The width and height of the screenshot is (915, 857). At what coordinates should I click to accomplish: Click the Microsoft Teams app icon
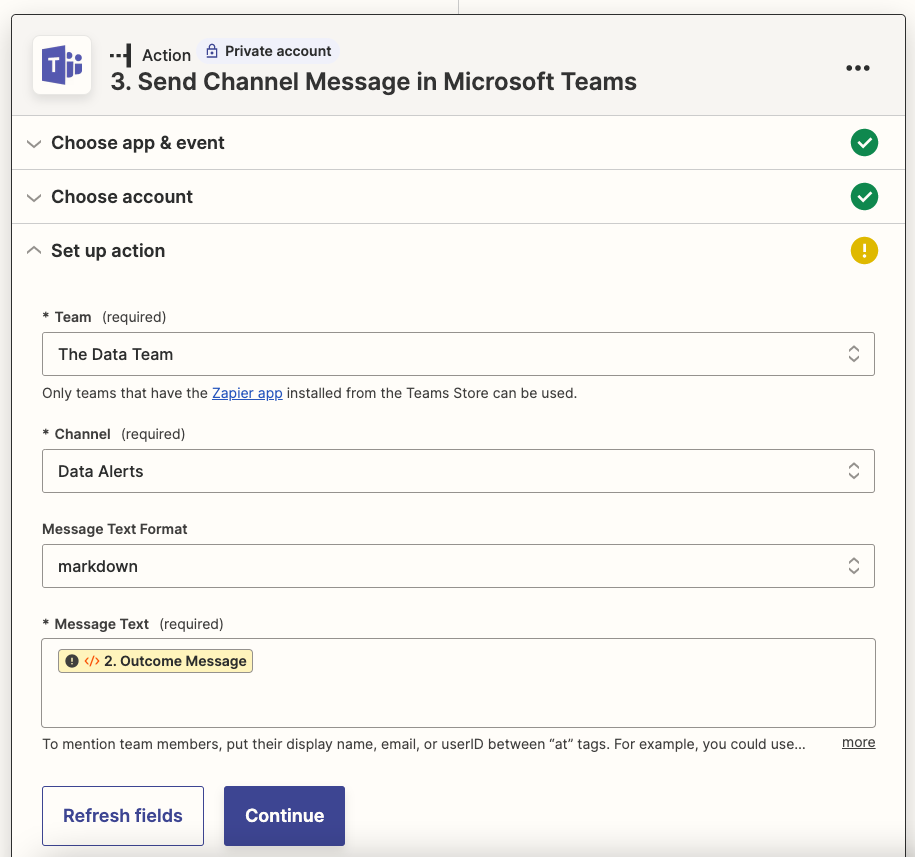point(62,67)
